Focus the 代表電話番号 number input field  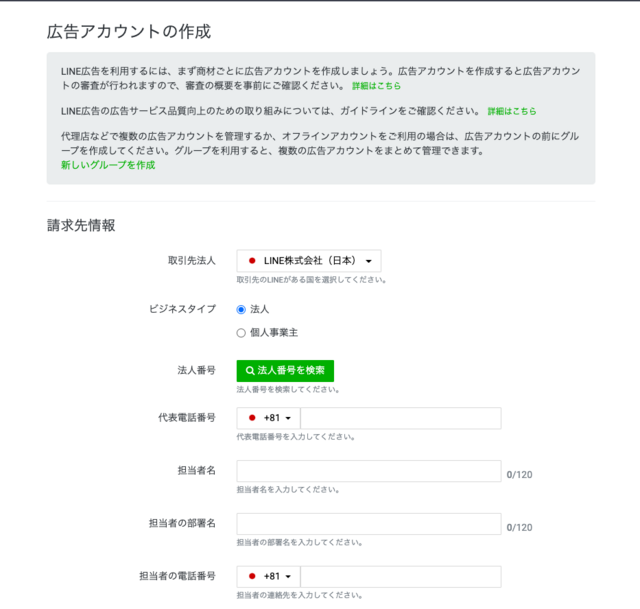[401, 418]
